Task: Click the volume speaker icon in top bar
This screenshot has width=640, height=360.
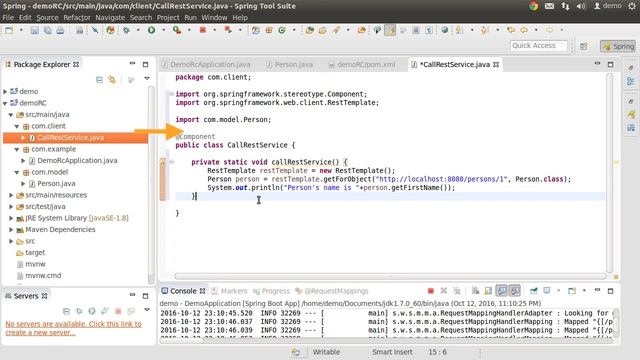Action: [x=581, y=6]
